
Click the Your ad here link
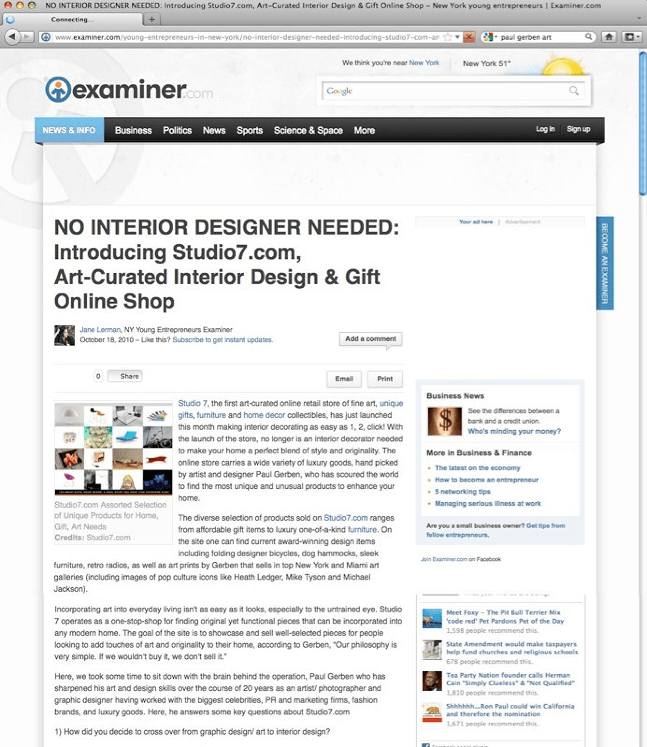(x=476, y=222)
